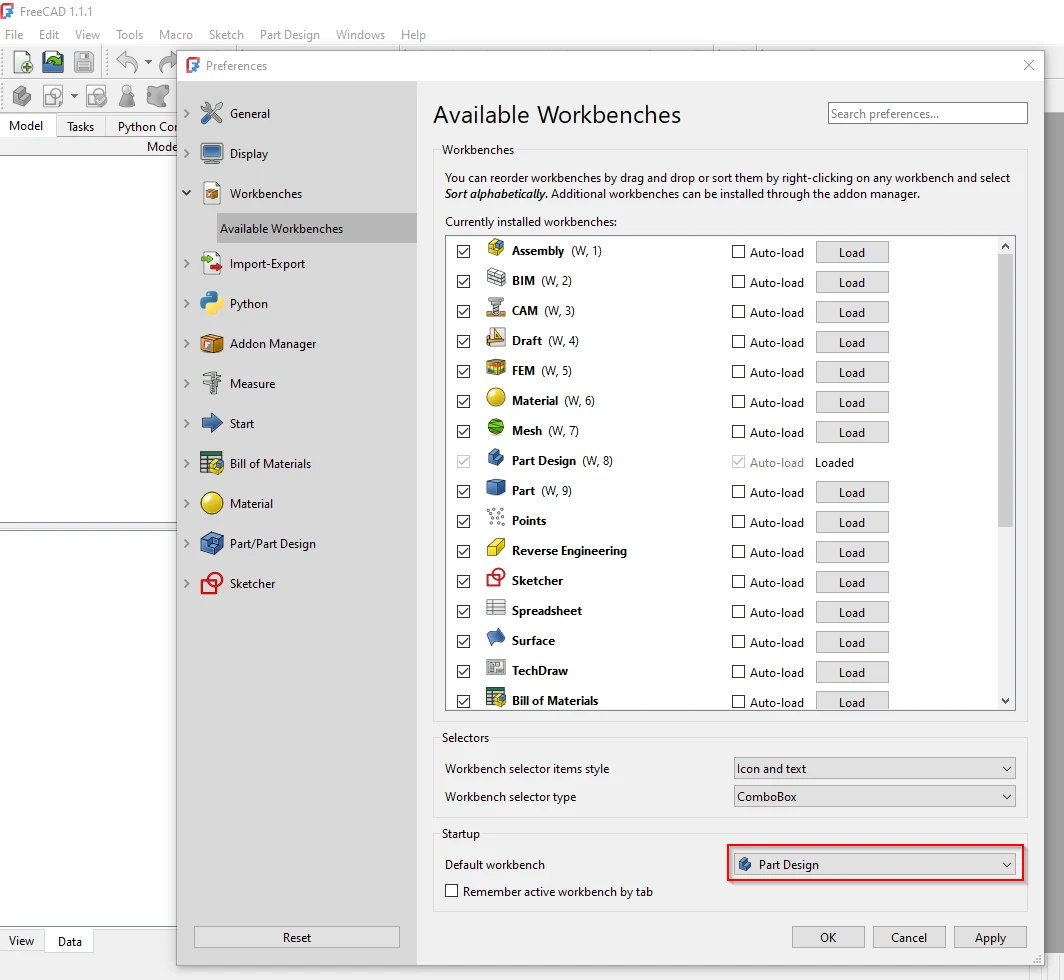Open the Tools menu
Image resolution: width=1064 pixels, height=980 pixels.
point(130,35)
